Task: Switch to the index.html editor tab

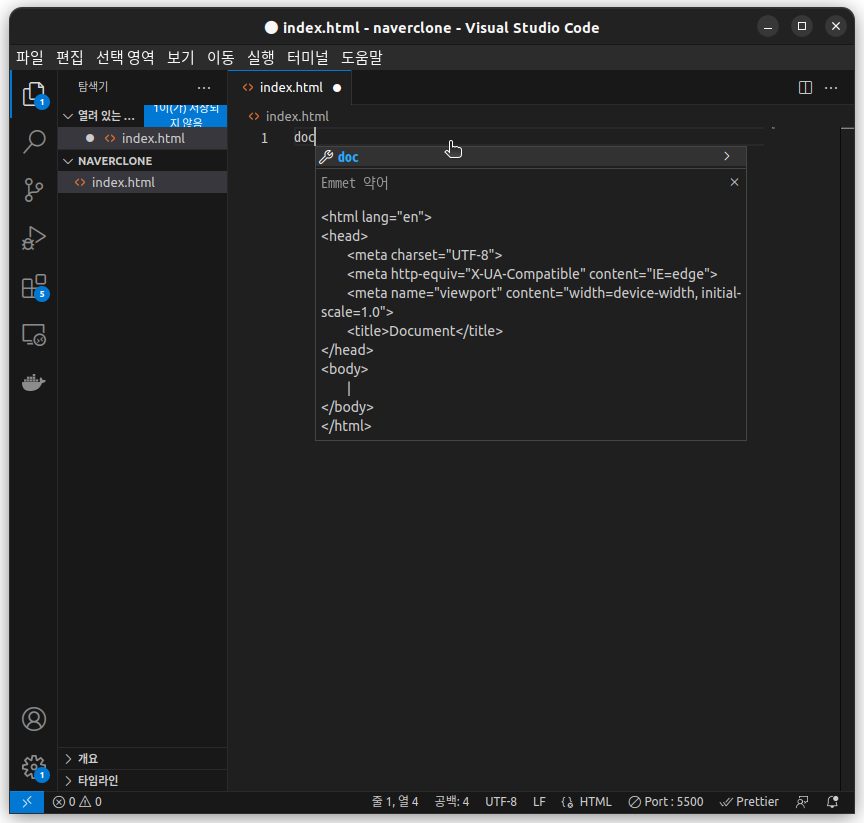Action: click(290, 88)
